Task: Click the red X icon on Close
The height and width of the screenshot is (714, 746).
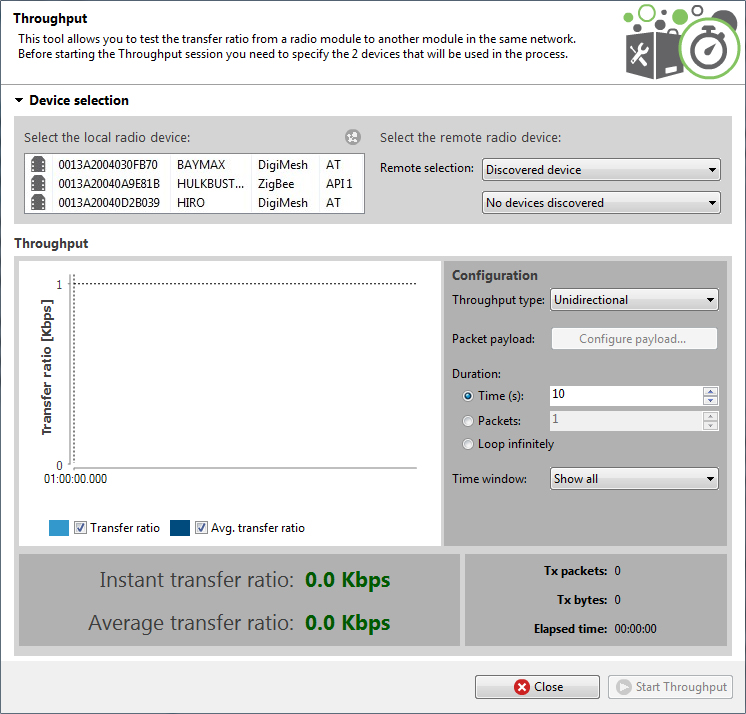Action: [x=521, y=687]
